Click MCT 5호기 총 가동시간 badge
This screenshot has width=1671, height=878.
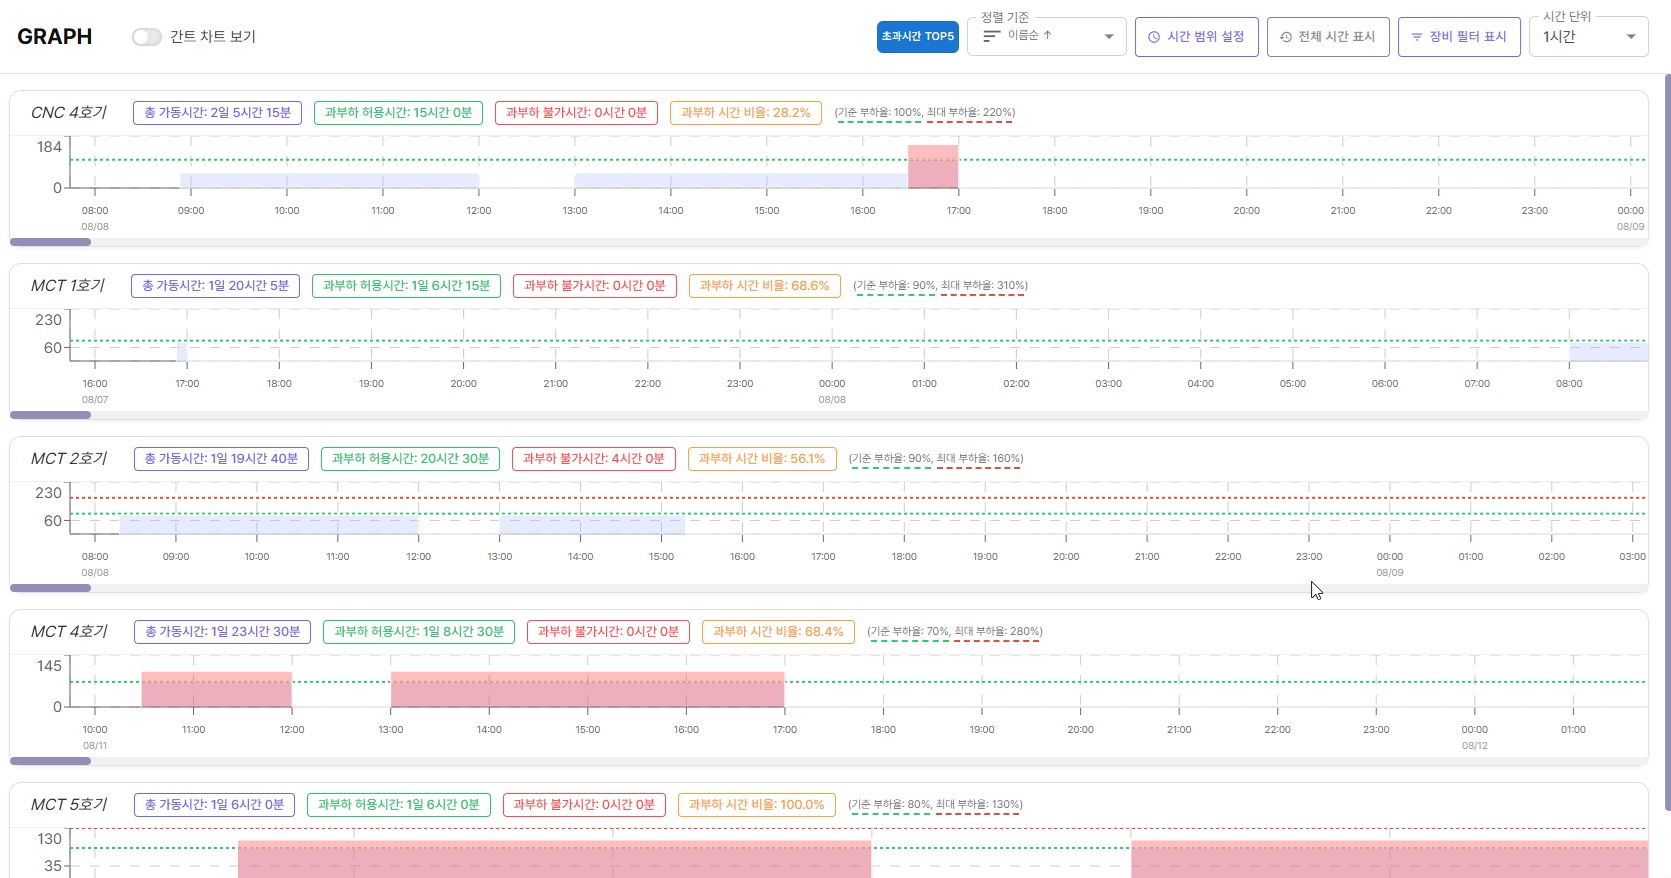(x=214, y=805)
